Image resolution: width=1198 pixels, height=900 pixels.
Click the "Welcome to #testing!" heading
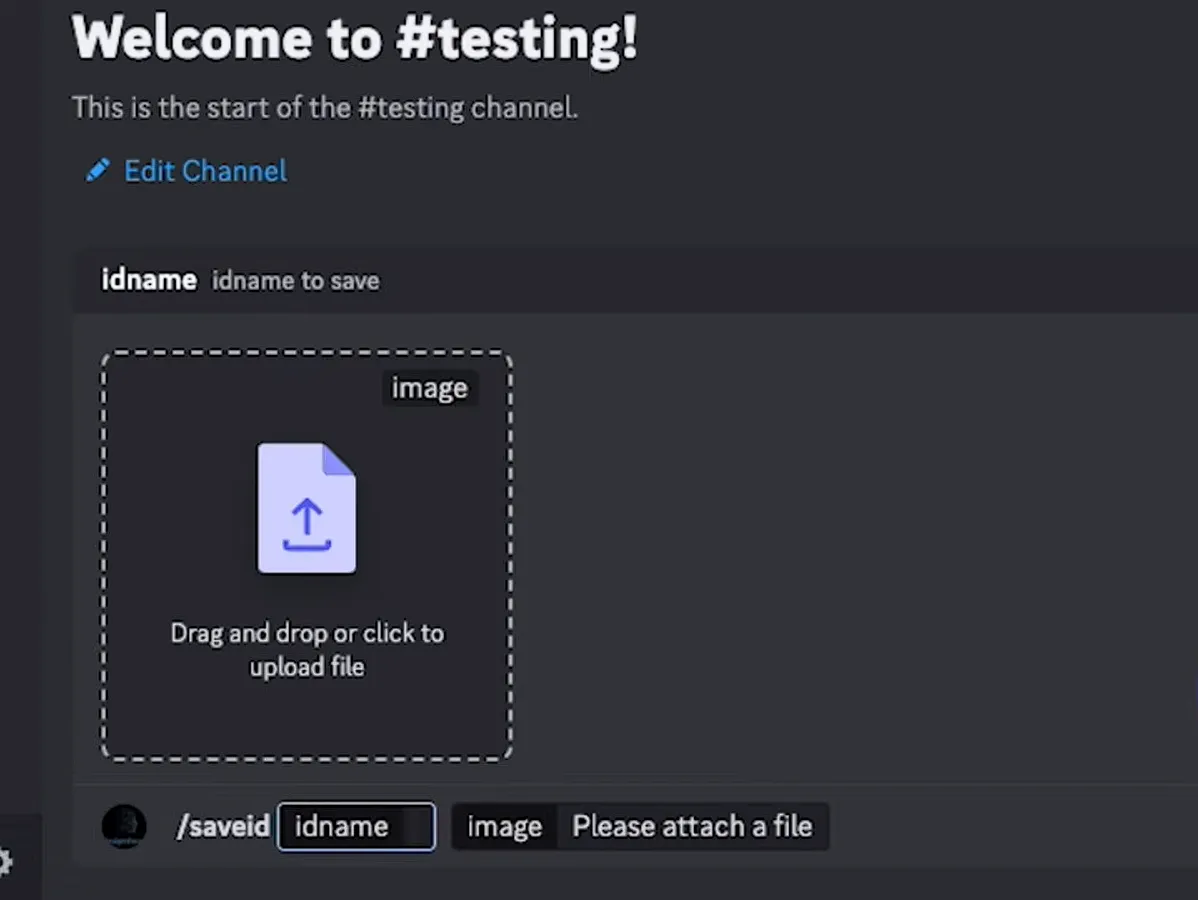pyautogui.click(x=354, y=40)
